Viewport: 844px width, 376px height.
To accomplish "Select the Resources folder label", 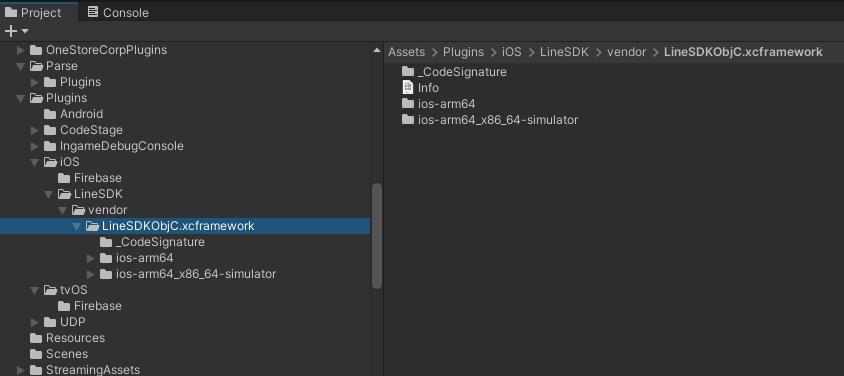I will 75,338.
